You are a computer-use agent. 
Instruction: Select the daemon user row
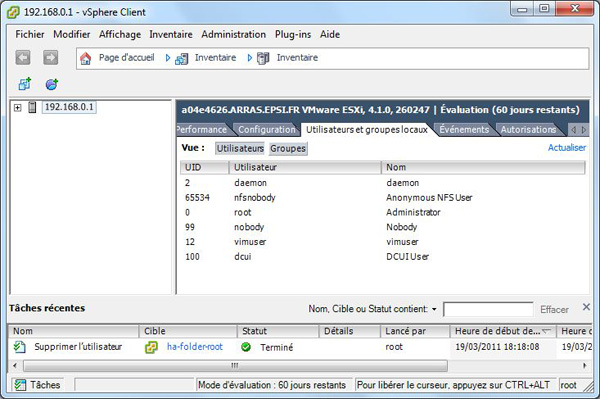point(383,183)
